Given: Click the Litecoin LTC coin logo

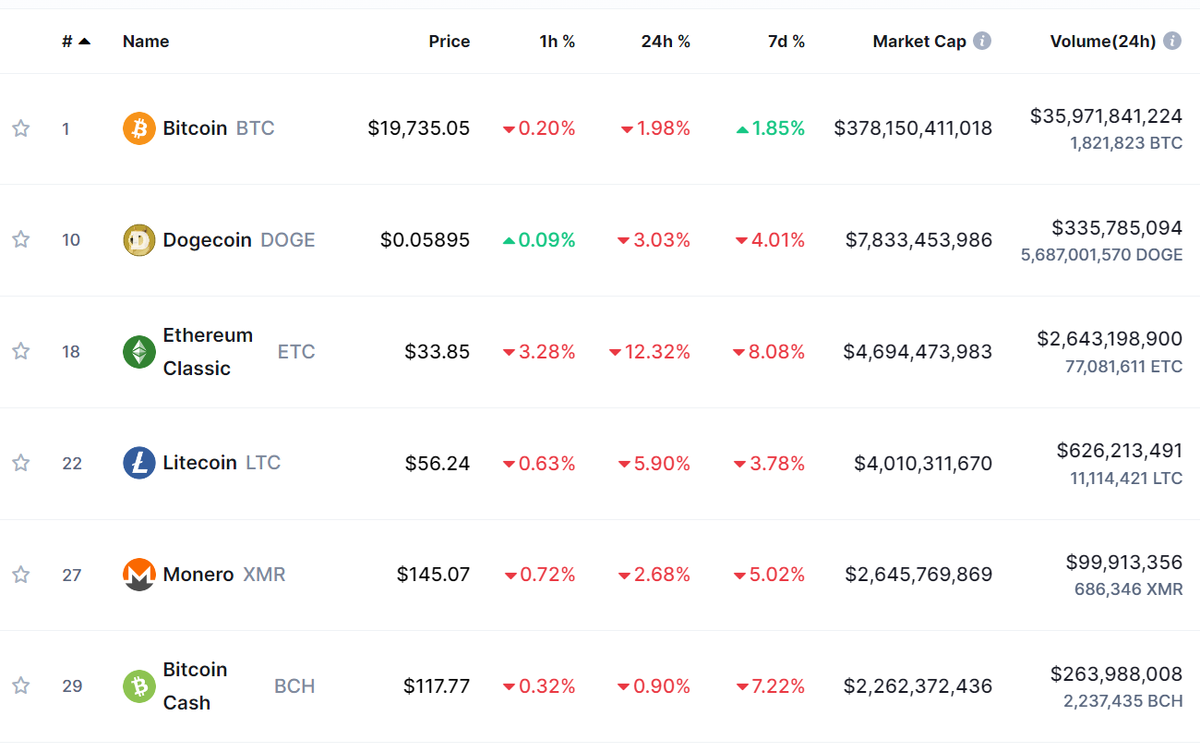Looking at the screenshot, I should tap(138, 463).
